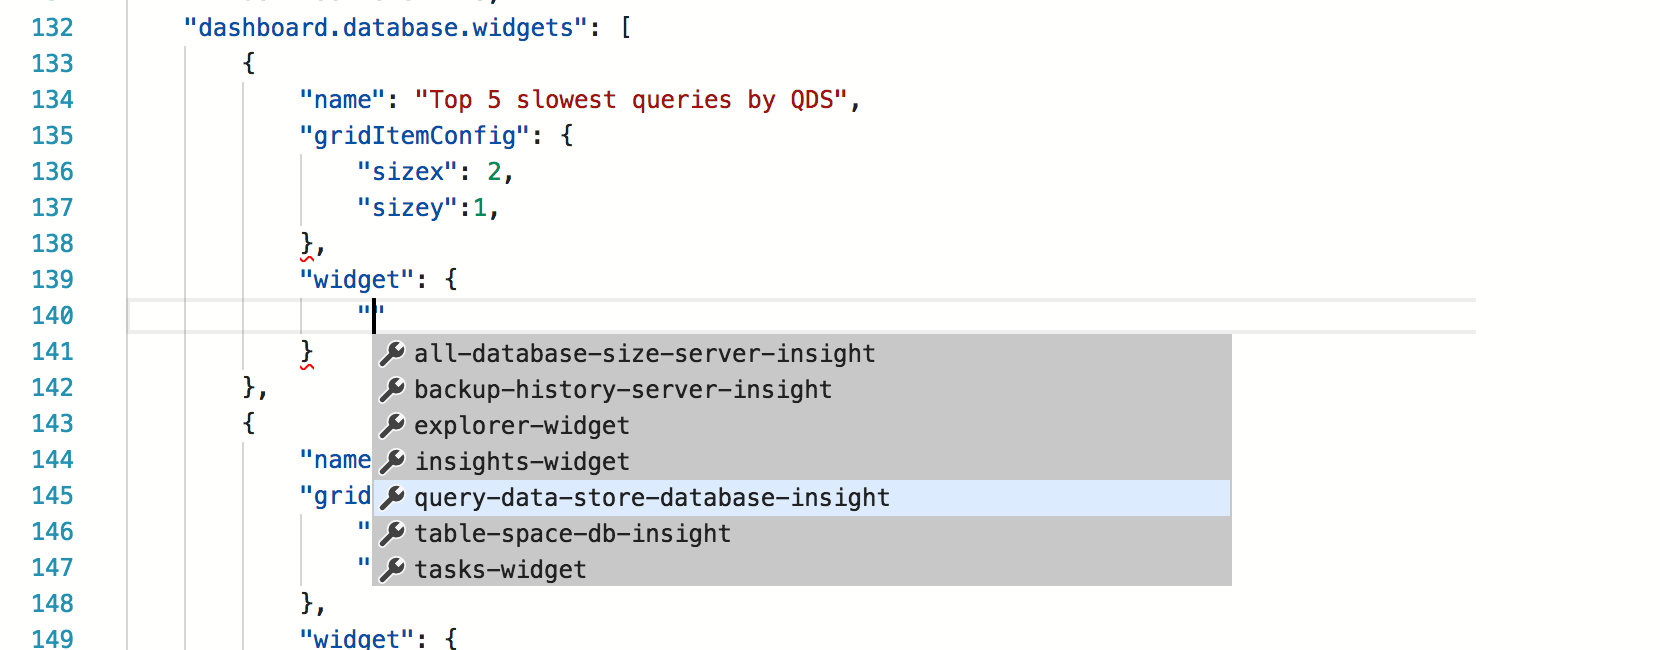Click the wrench icon beside query-data-store-database-insight
This screenshot has height=650, width=1660.
[x=393, y=498]
